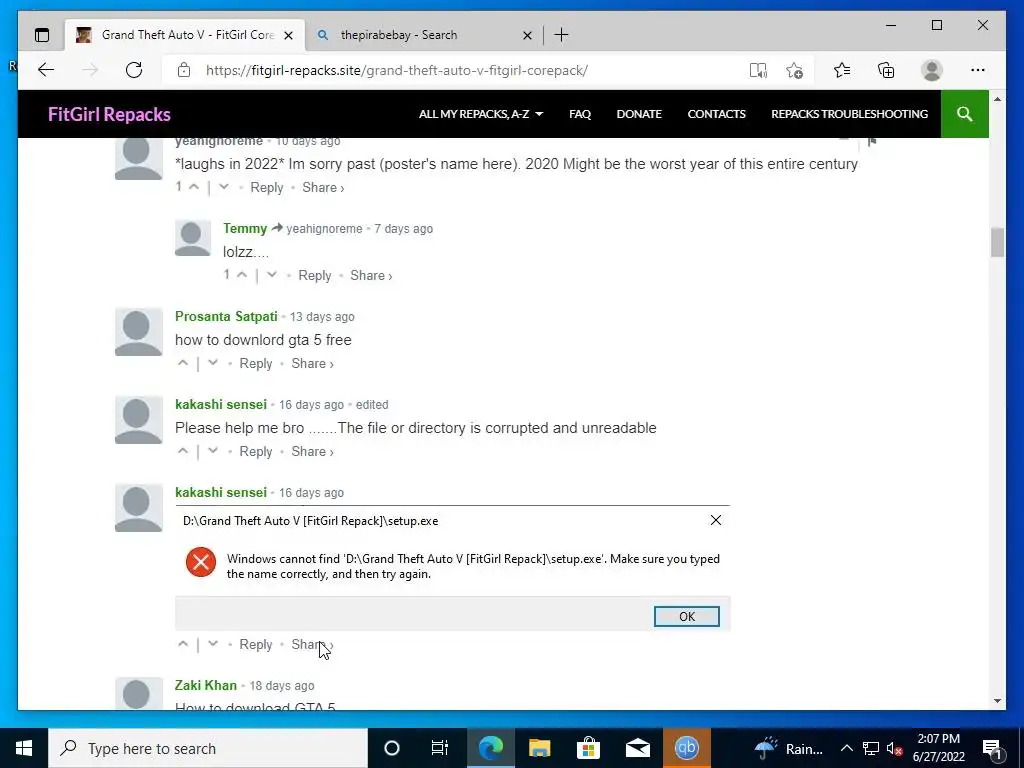
Task: Add page to favorites star-plus icon
Action: coord(794,70)
